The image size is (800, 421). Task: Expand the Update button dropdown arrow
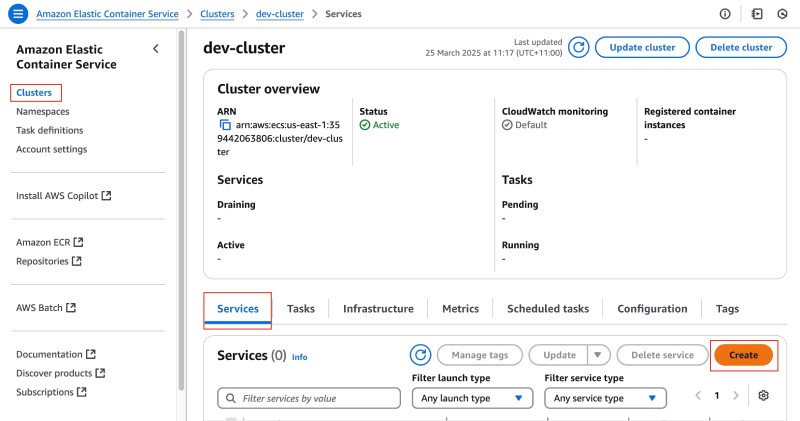point(598,355)
